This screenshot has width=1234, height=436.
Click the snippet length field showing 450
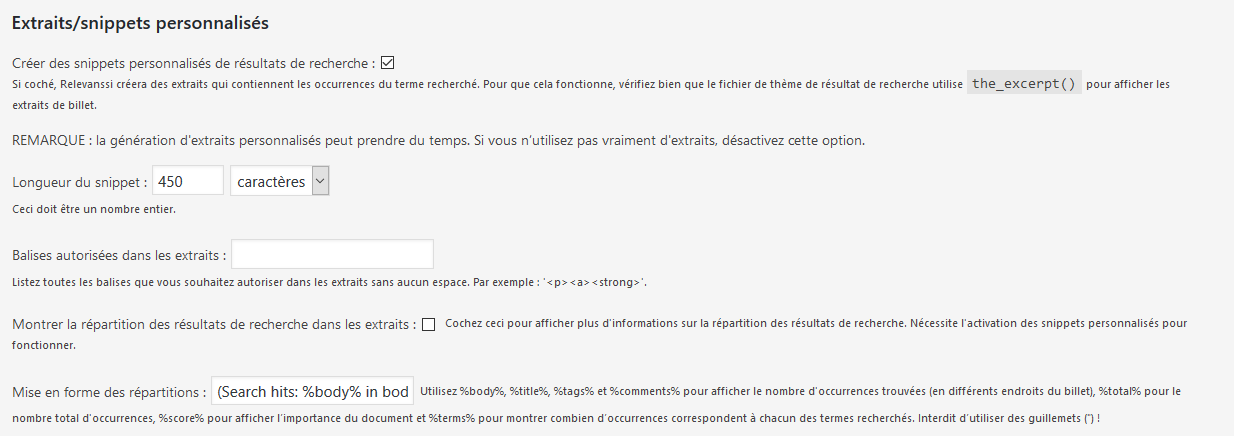188,181
